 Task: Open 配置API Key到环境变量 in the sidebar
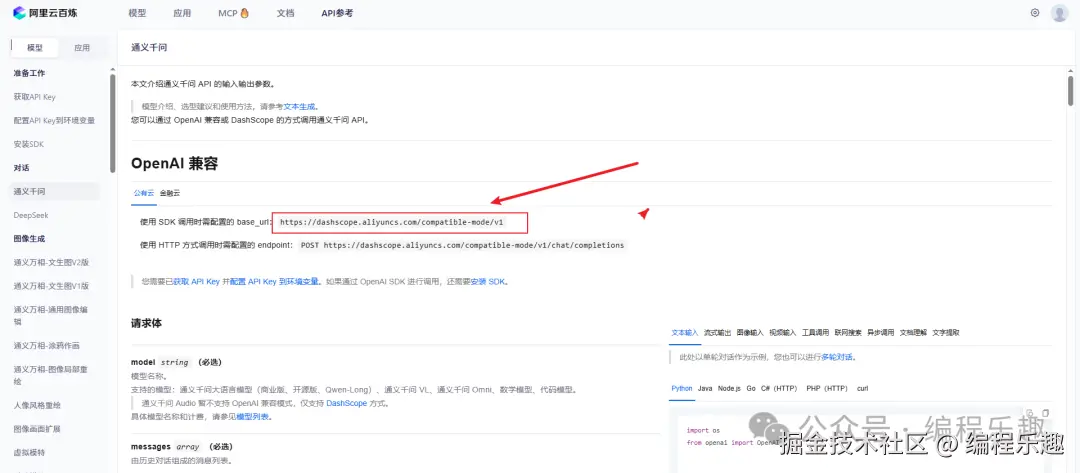pyautogui.click(x=54, y=120)
